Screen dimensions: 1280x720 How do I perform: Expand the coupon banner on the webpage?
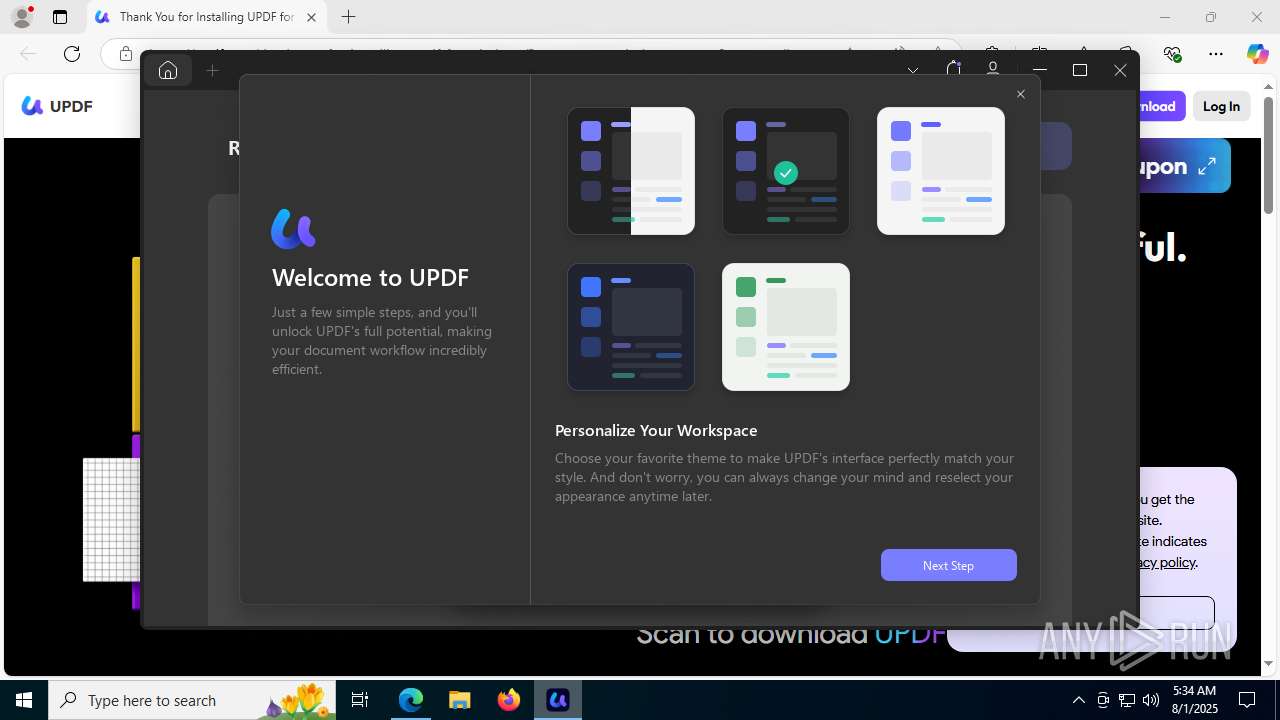[1207, 166]
